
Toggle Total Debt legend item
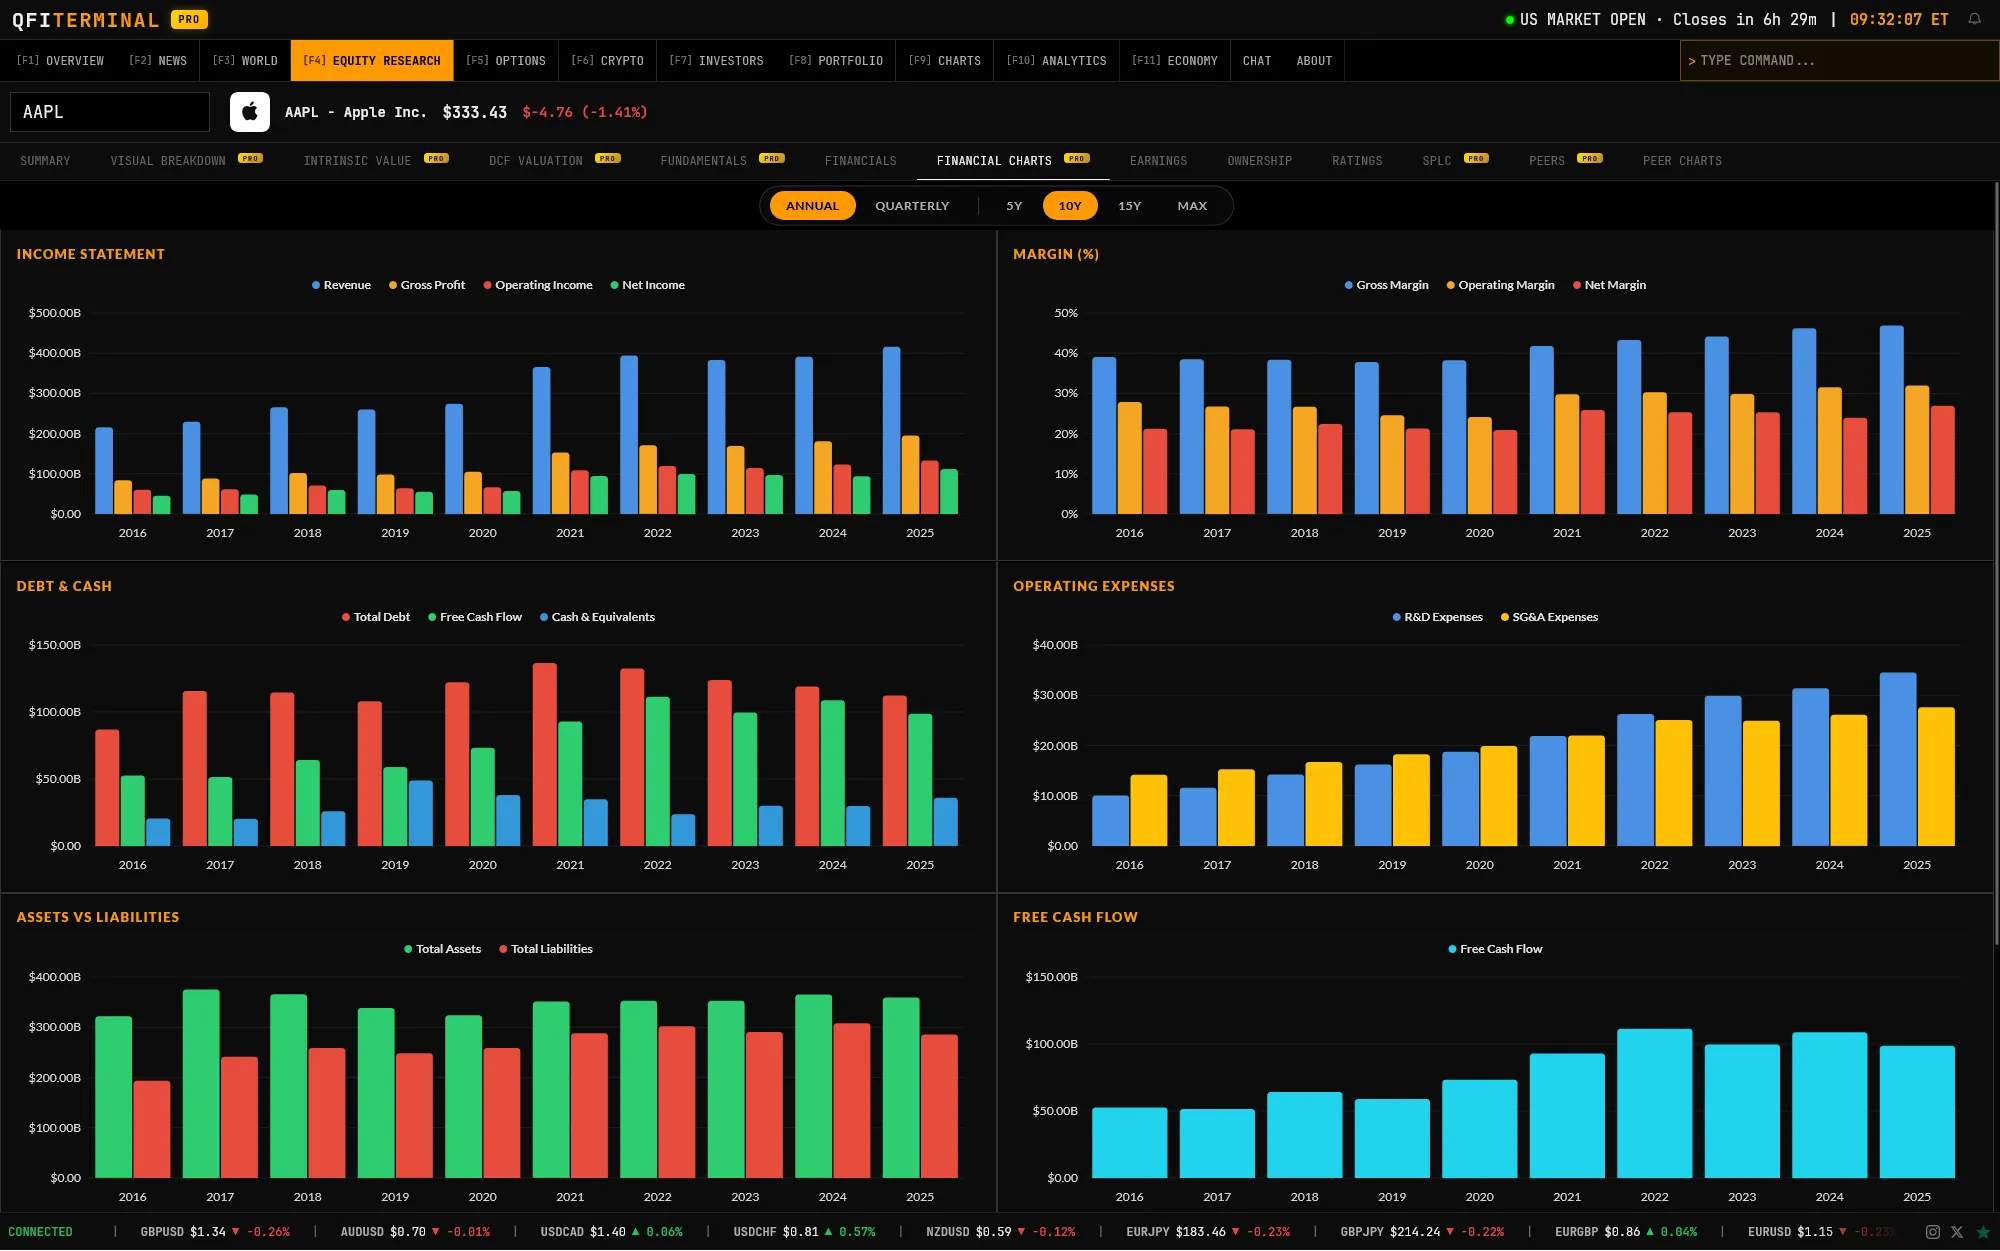(376, 617)
